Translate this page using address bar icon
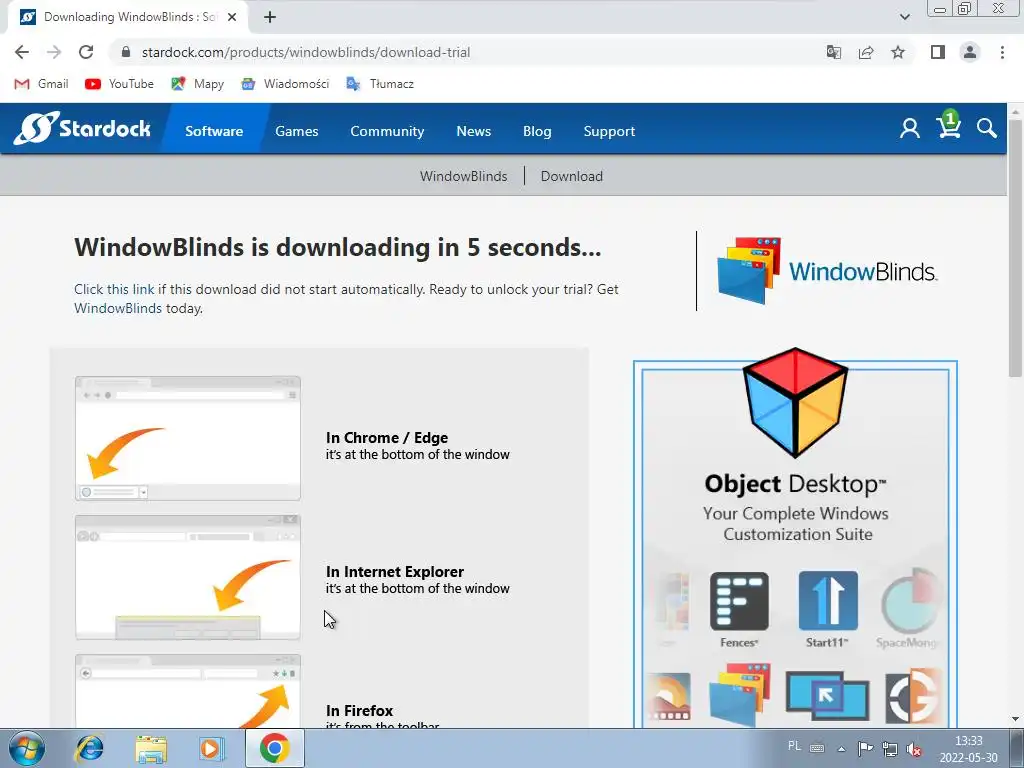1024x768 pixels. [834, 52]
